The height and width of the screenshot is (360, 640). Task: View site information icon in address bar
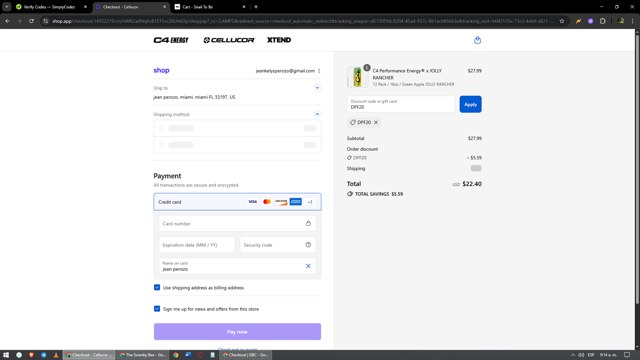[x=46, y=21]
